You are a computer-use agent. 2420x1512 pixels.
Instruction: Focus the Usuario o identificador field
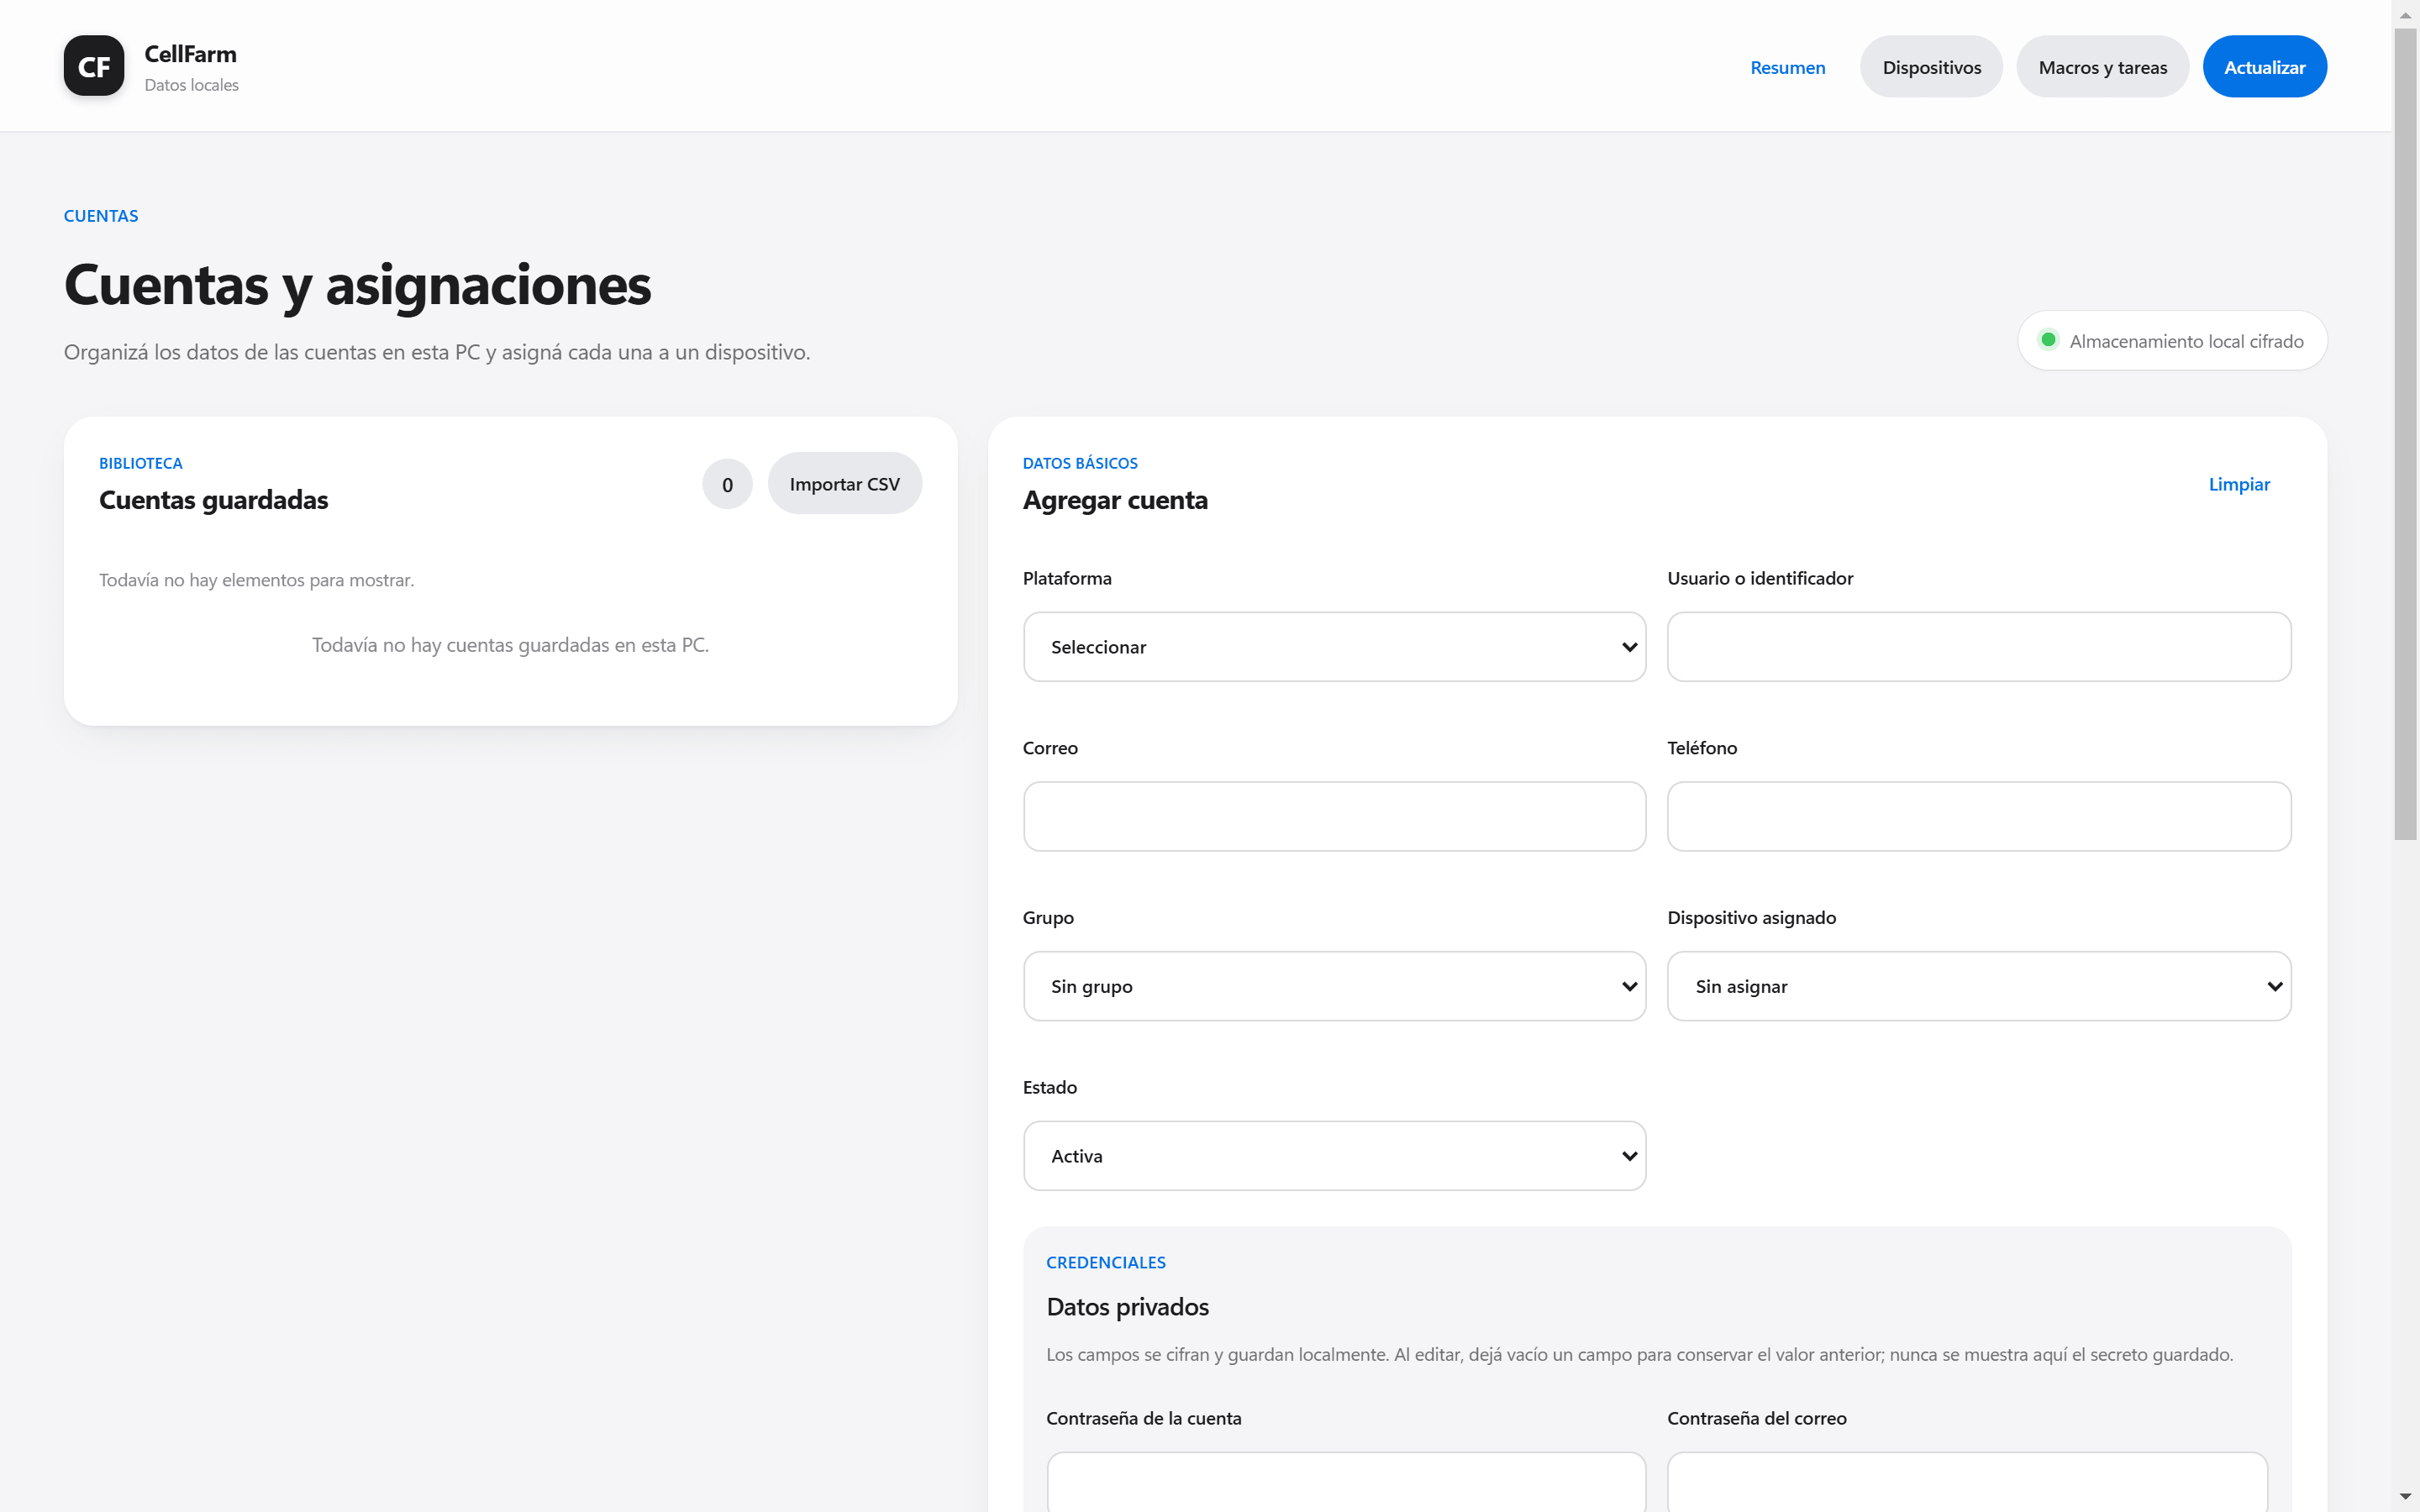(1979, 647)
